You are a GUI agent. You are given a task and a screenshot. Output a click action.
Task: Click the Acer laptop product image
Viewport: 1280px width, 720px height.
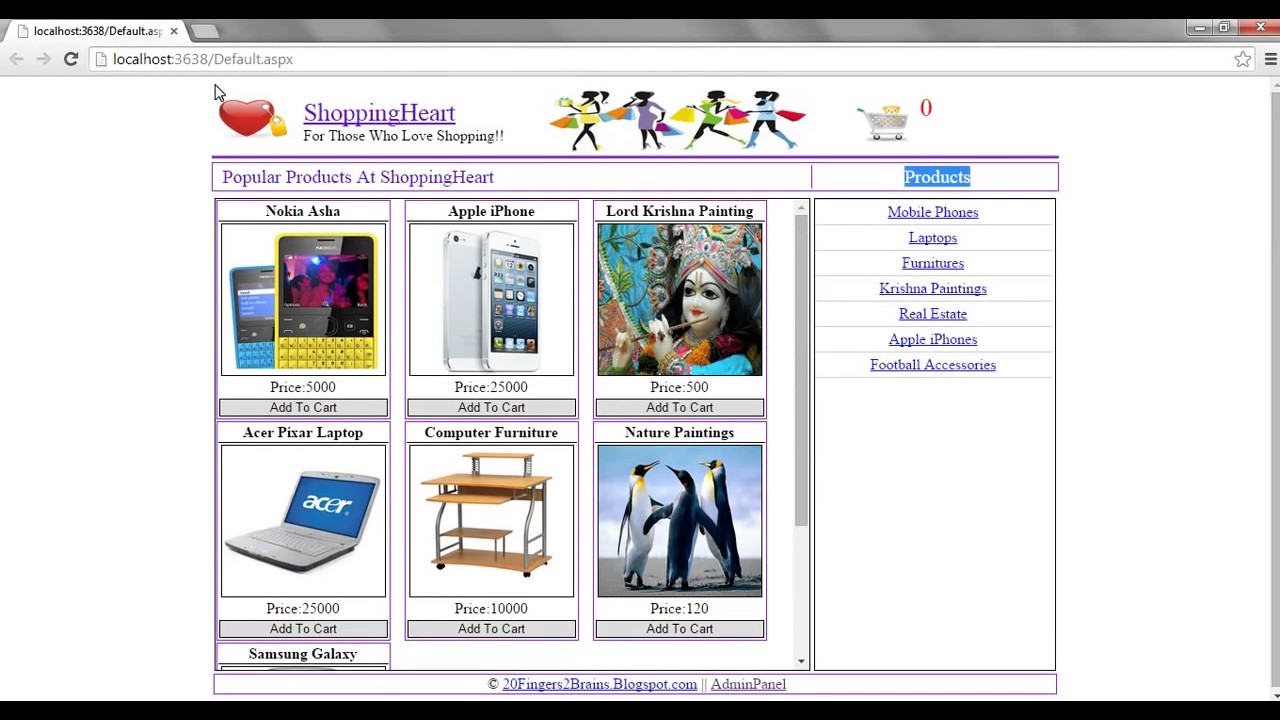pyautogui.click(x=303, y=521)
